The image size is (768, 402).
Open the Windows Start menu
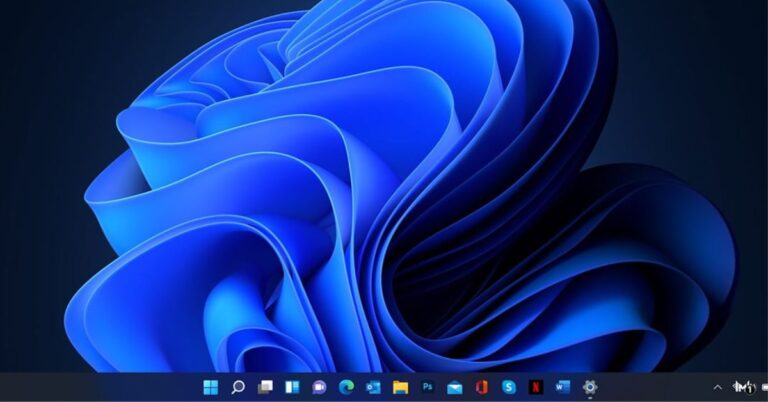click(x=211, y=387)
